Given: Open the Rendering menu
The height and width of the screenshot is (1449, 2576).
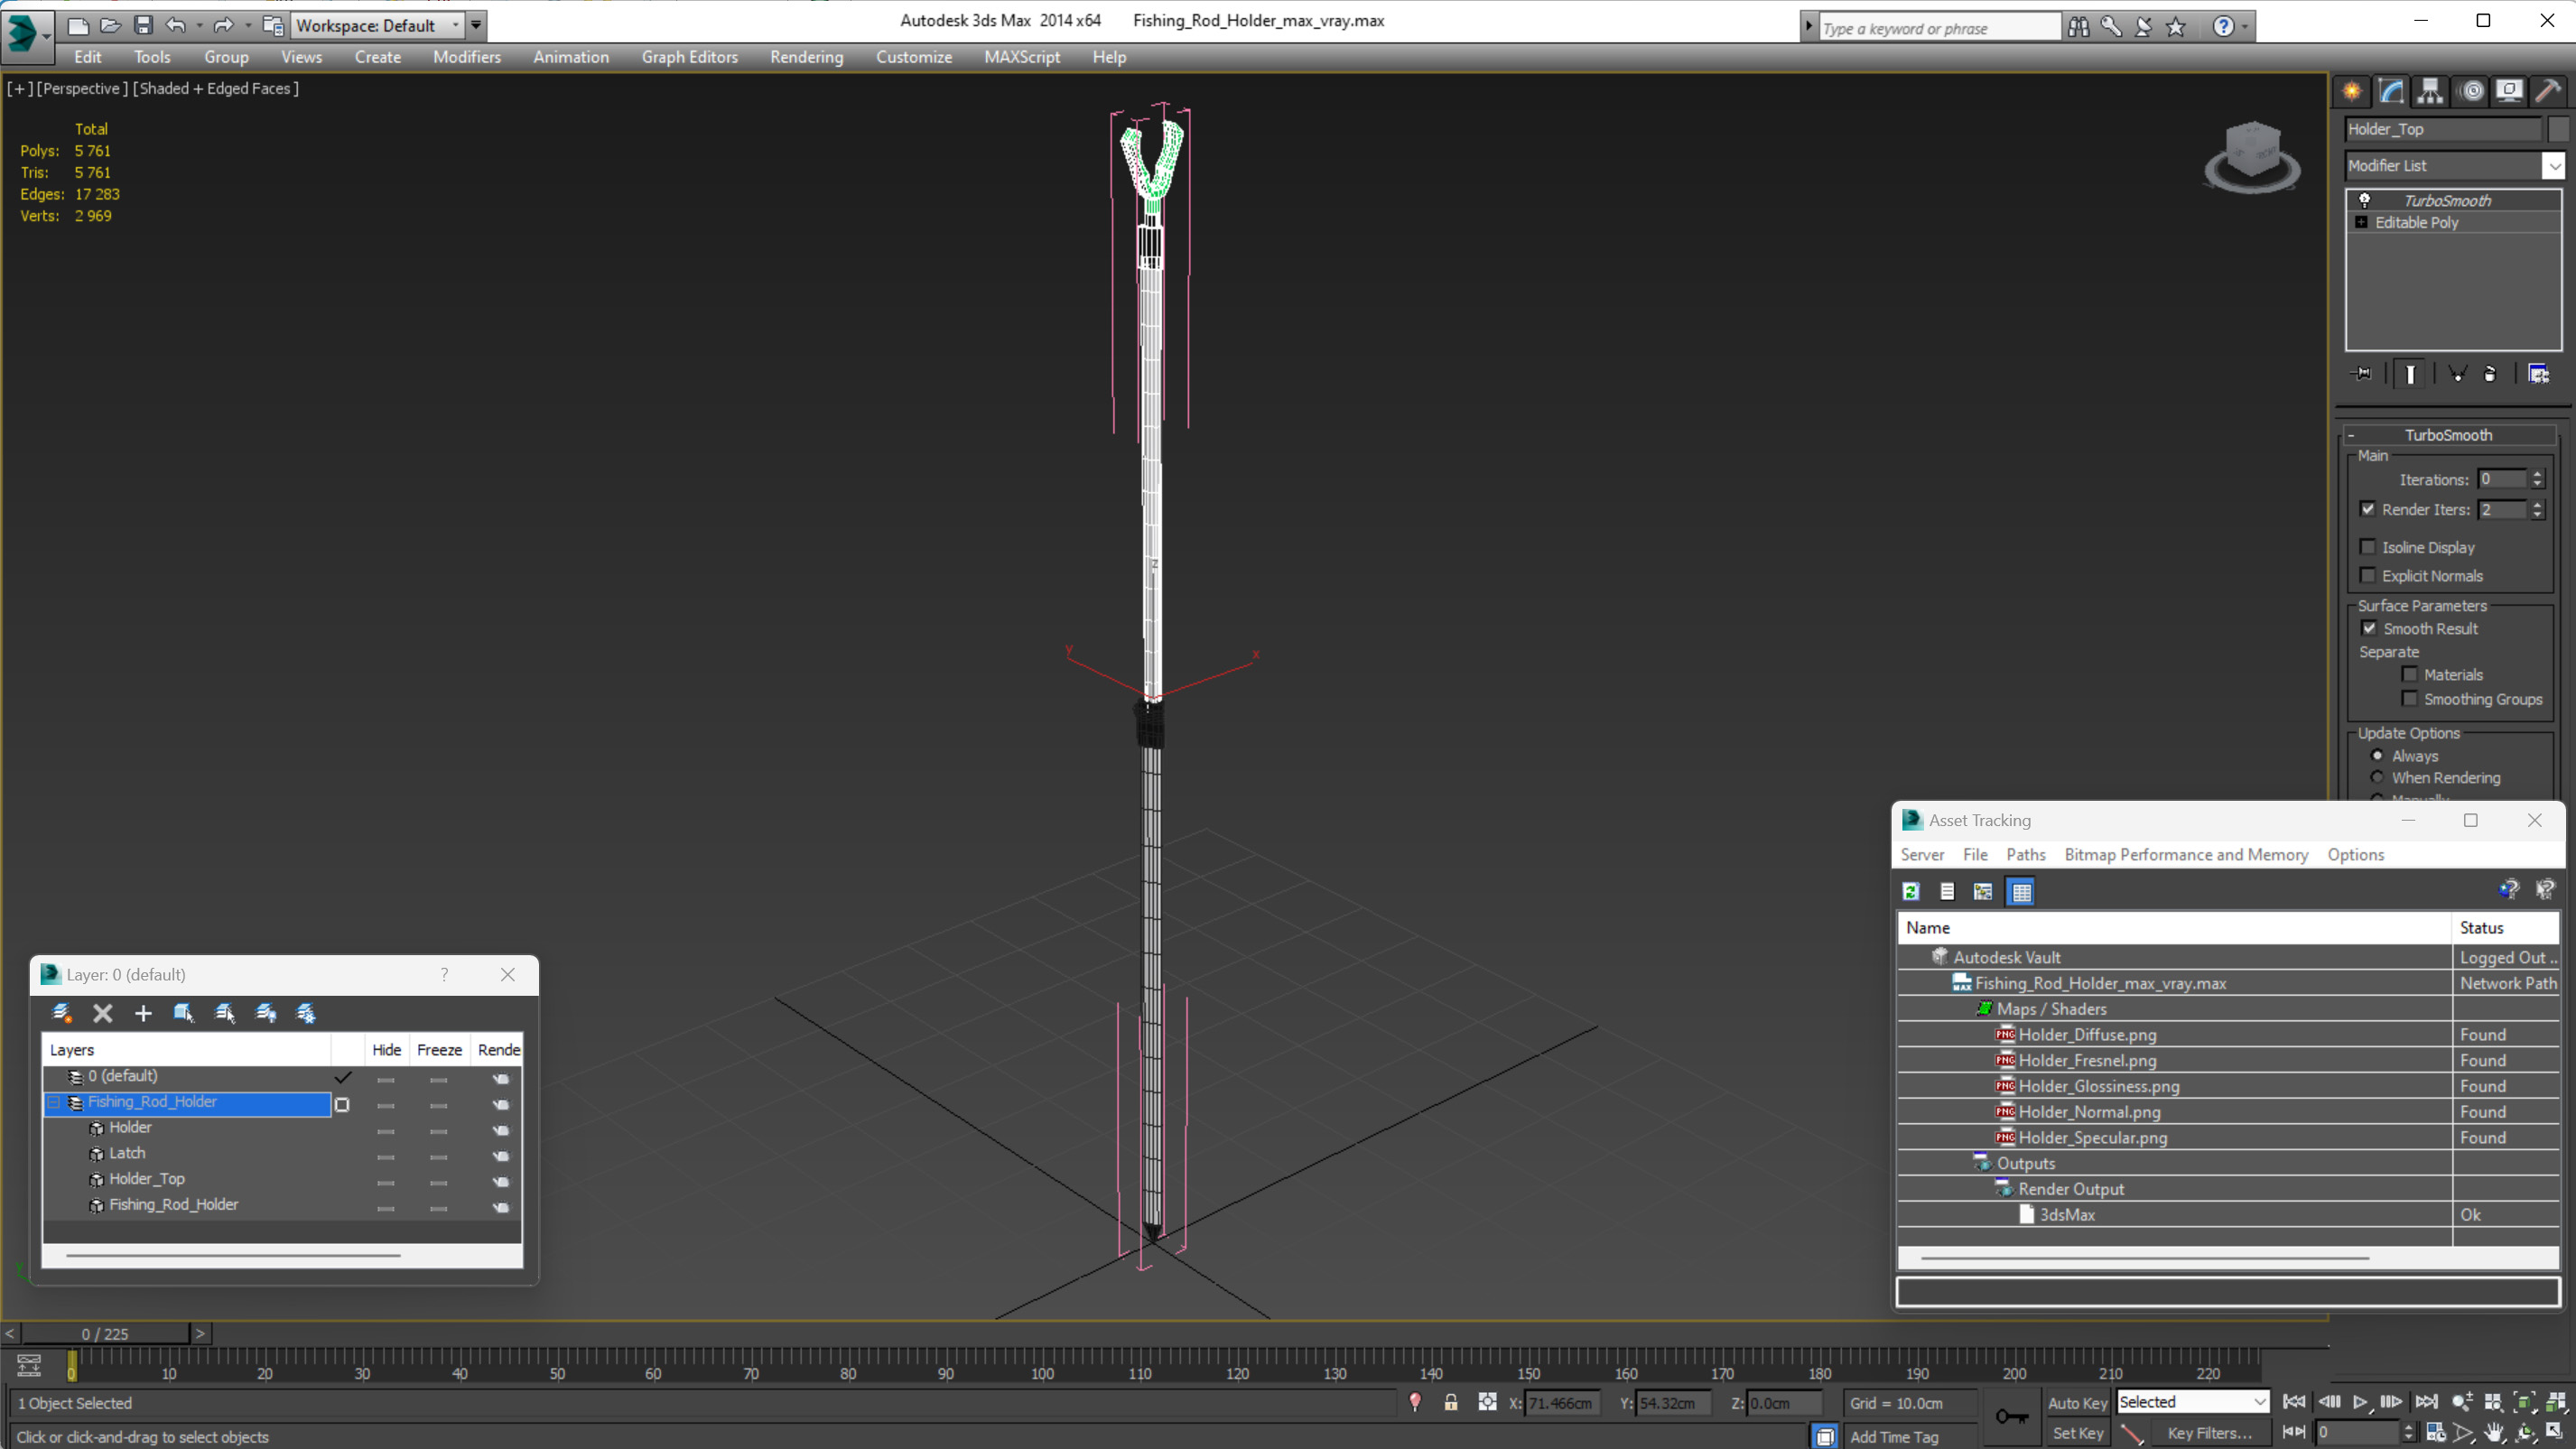Looking at the screenshot, I should 807,57.
